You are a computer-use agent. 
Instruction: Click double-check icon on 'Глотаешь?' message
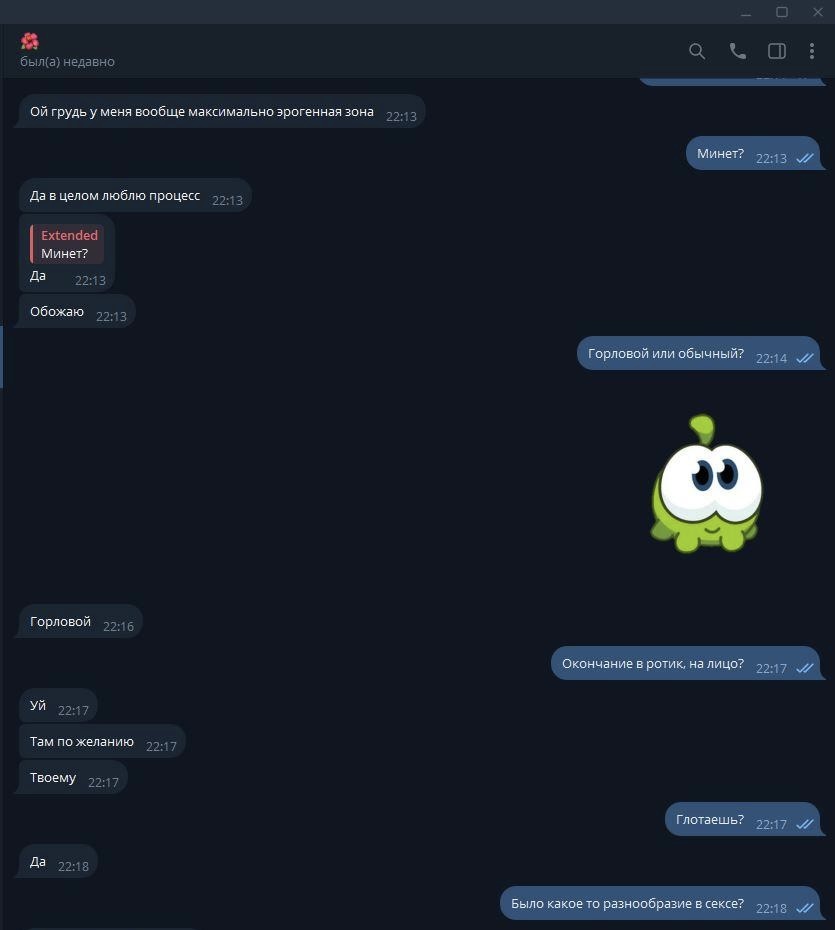coord(805,824)
